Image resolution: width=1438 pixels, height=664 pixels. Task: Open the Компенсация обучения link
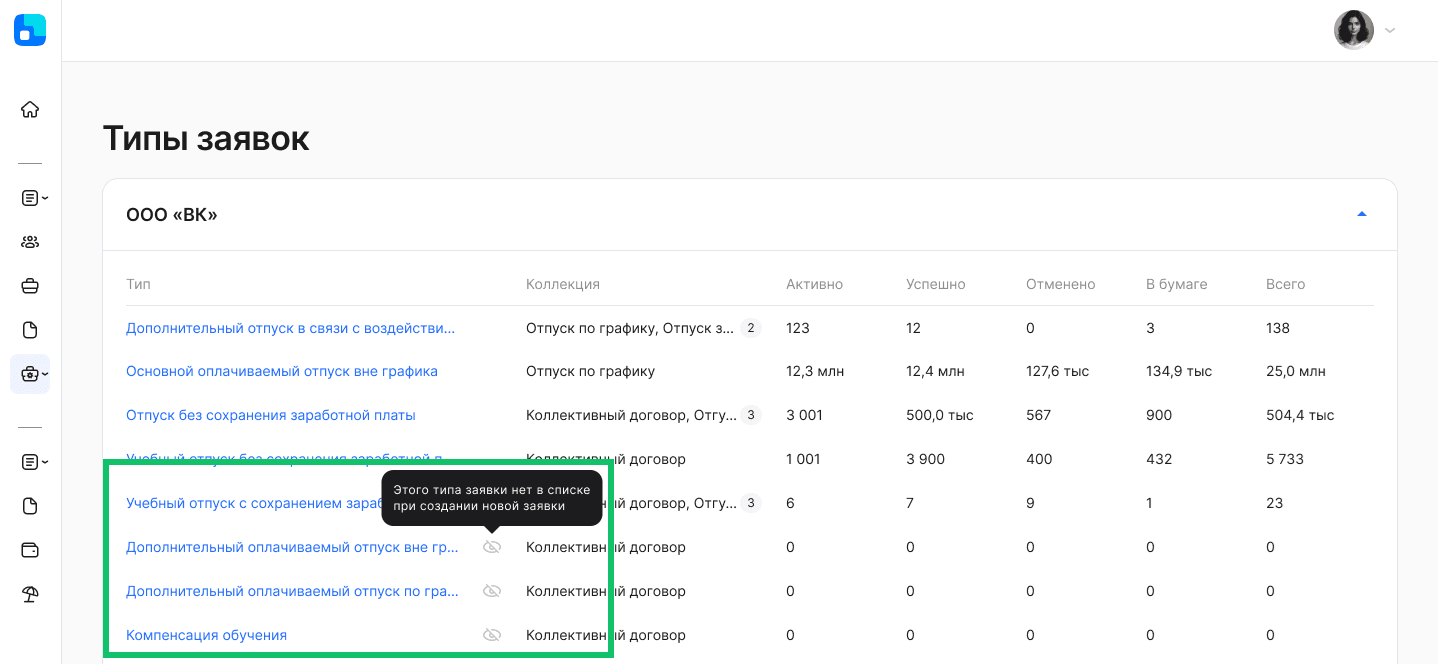pos(206,635)
